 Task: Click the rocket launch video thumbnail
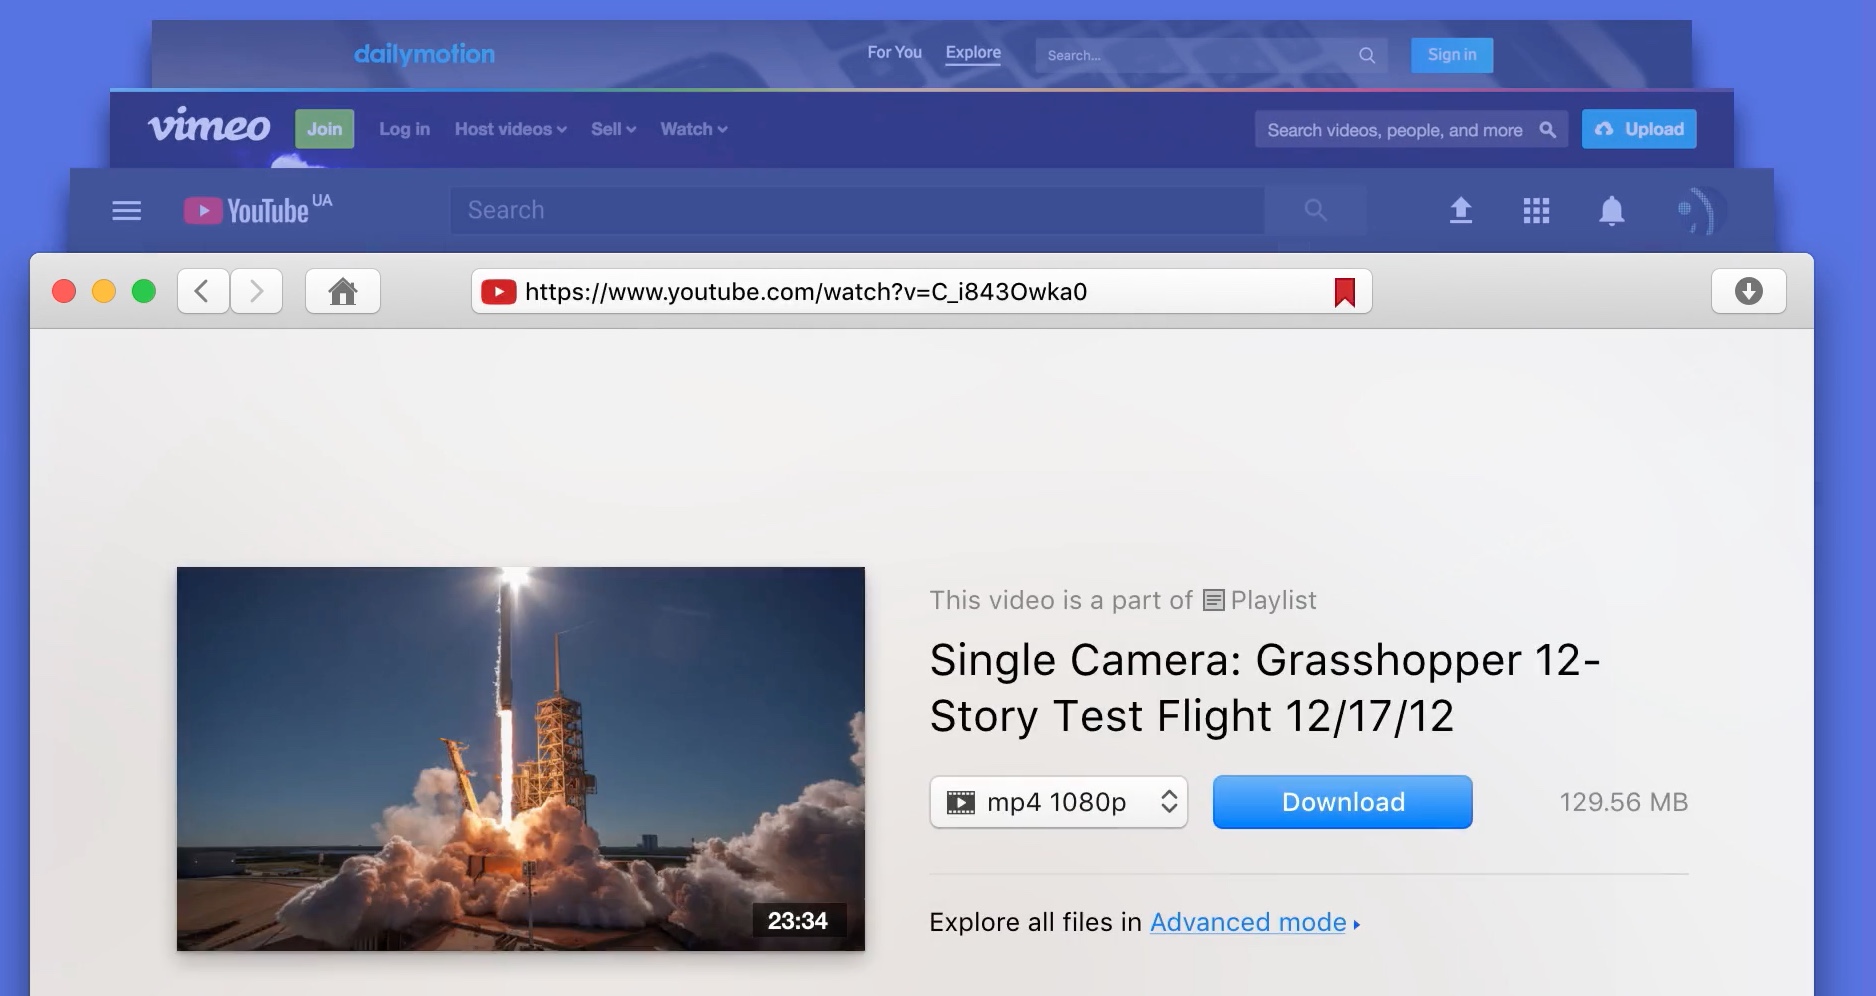click(521, 759)
